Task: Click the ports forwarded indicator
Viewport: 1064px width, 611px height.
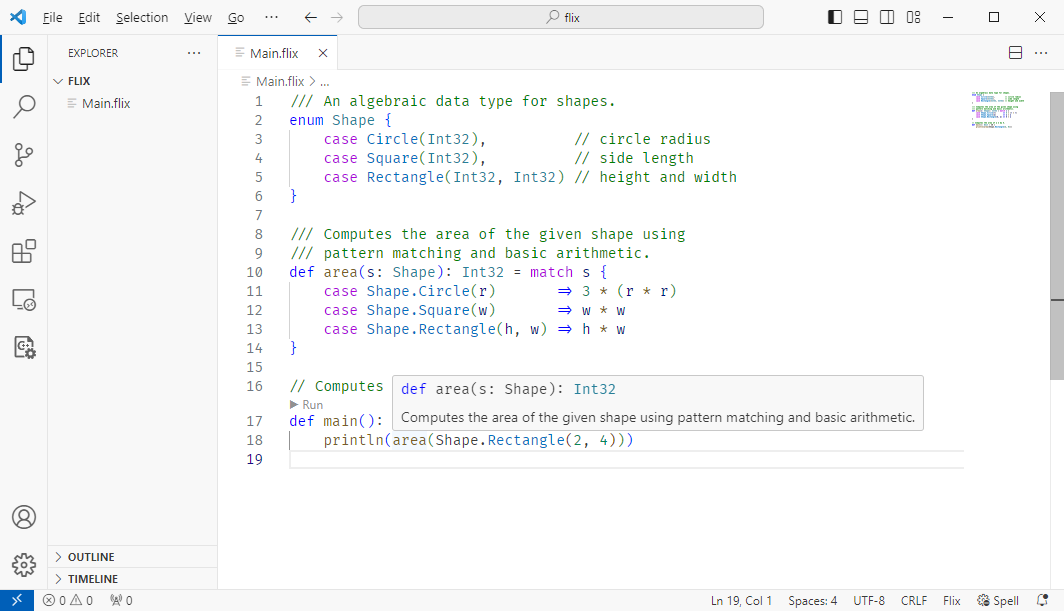Action: pos(121,601)
